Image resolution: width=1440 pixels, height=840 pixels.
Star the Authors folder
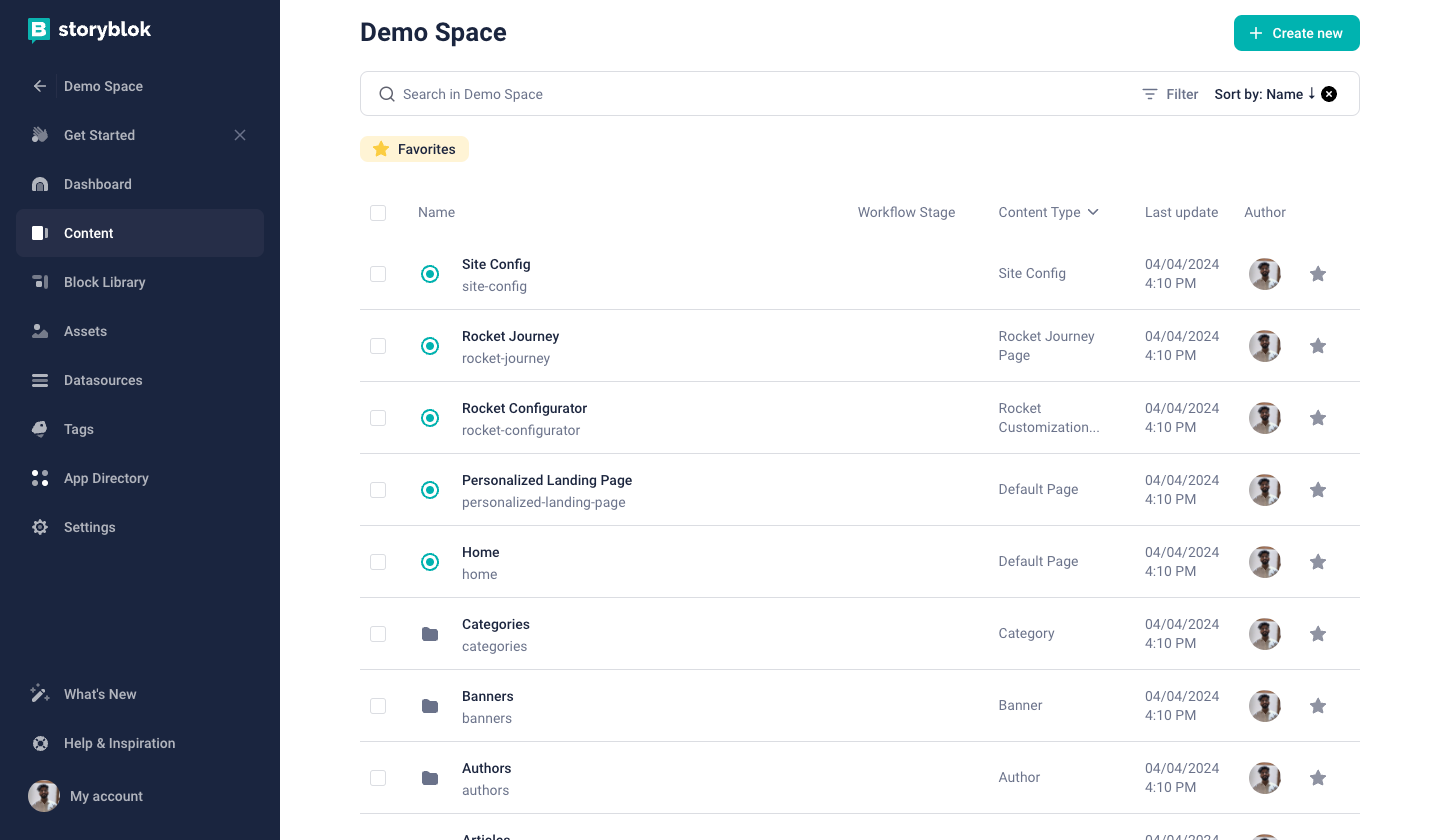[1318, 777]
